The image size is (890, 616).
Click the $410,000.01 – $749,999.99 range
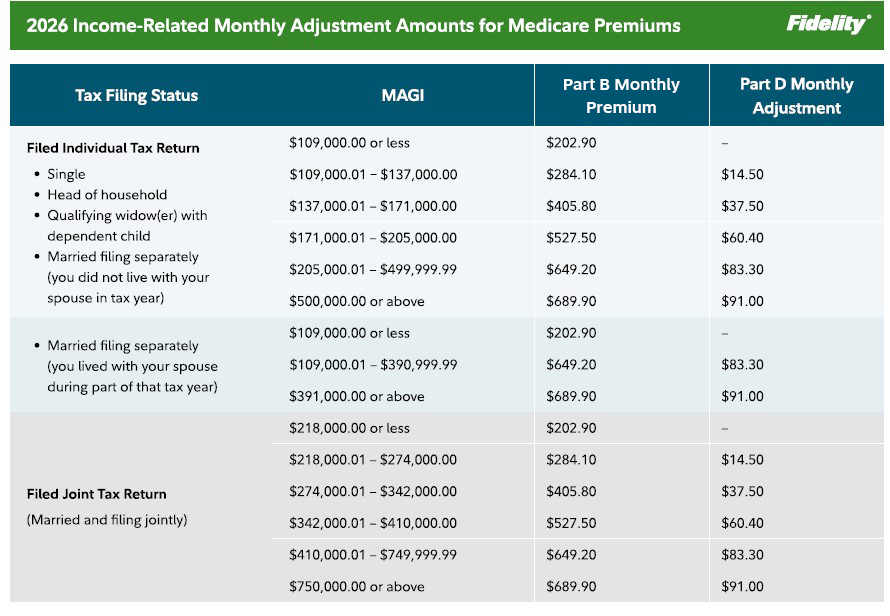pos(373,555)
